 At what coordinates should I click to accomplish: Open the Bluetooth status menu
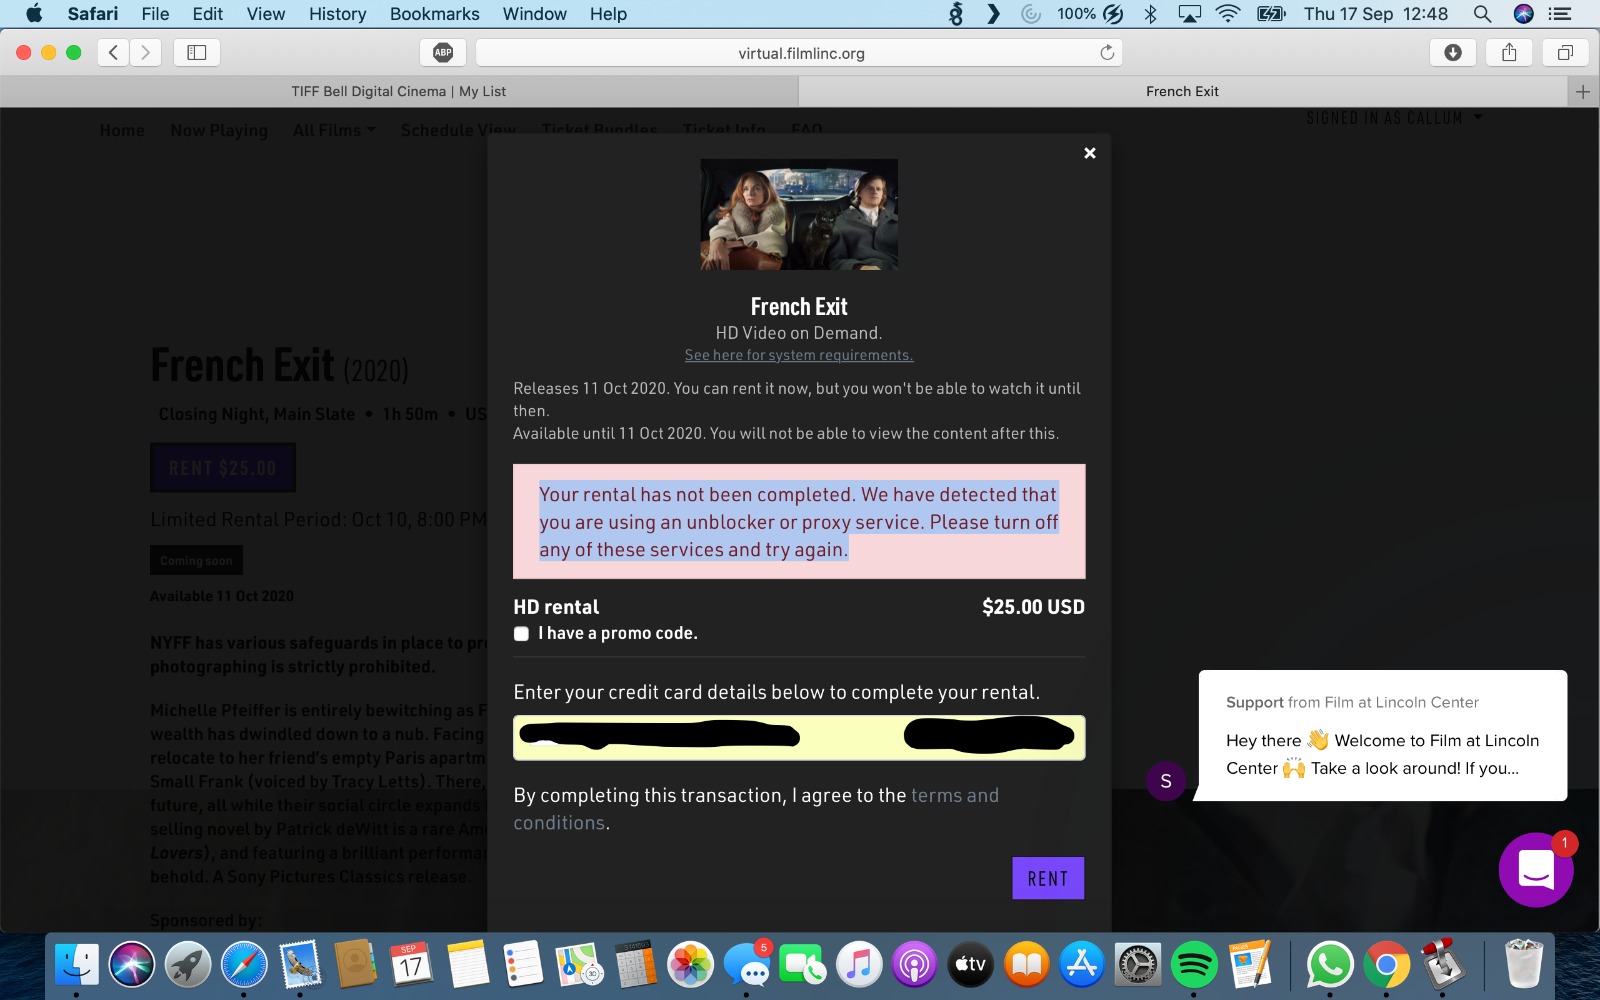pos(1150,14)
